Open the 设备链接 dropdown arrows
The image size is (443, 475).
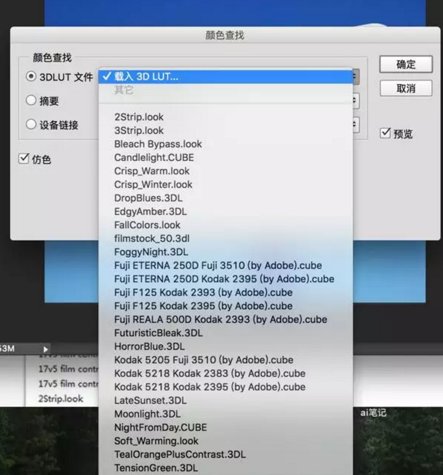coord(356,125)
